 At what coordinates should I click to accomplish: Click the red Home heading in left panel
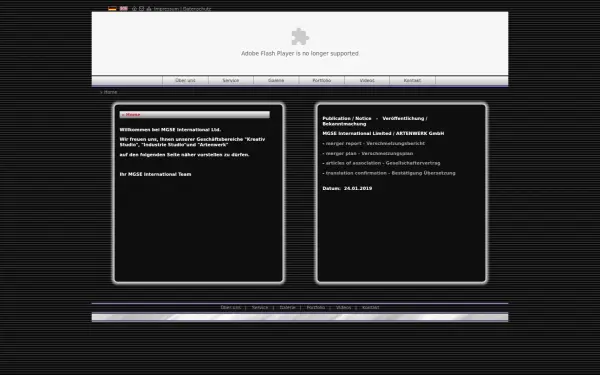coord(133,115)
